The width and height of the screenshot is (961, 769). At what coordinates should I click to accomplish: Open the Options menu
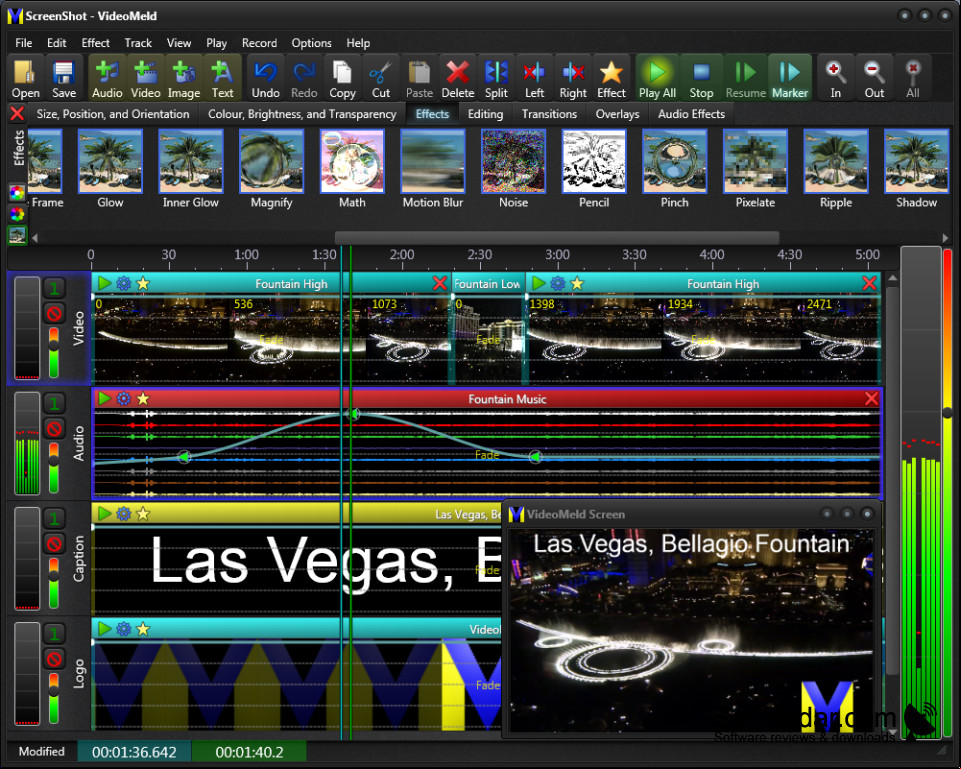coord(311,43)
